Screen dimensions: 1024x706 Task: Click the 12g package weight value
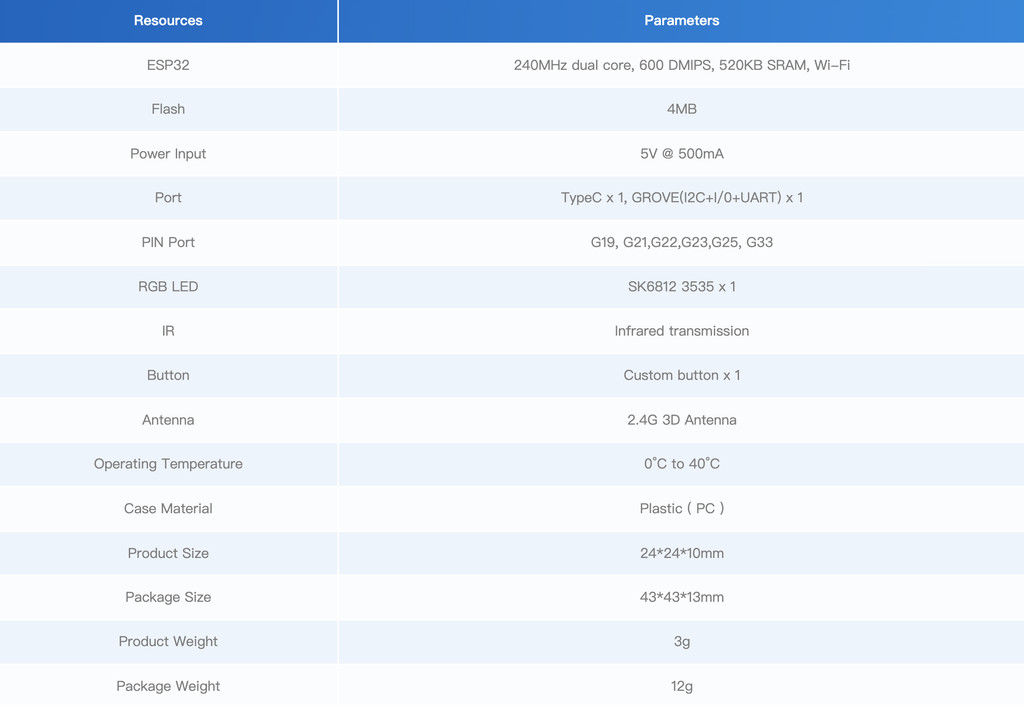pos(681,686)
